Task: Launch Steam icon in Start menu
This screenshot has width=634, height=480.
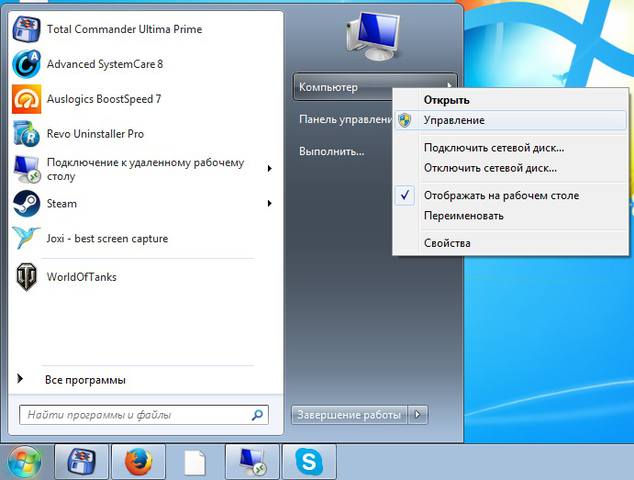Action: (26, 204)
